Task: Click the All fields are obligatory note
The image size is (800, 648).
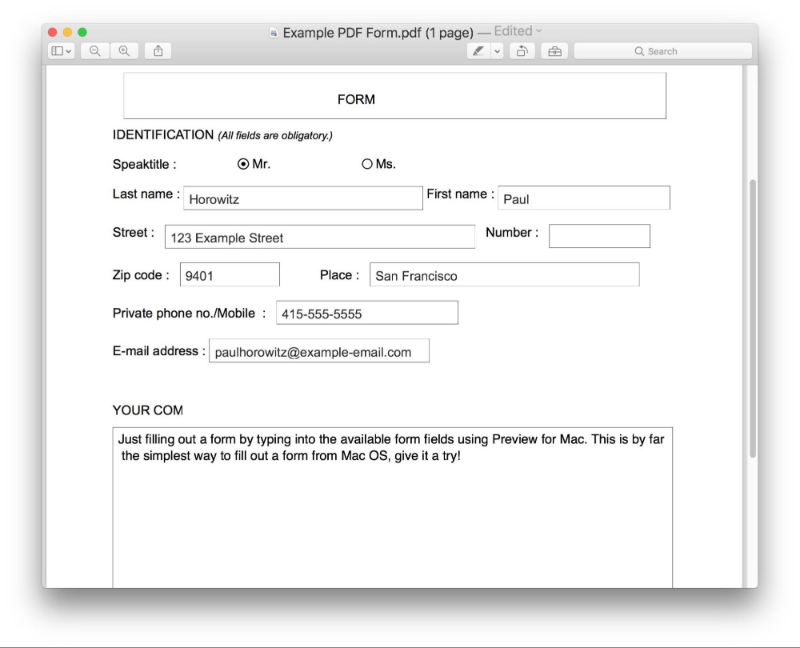Action: click(x=275, y=136)
